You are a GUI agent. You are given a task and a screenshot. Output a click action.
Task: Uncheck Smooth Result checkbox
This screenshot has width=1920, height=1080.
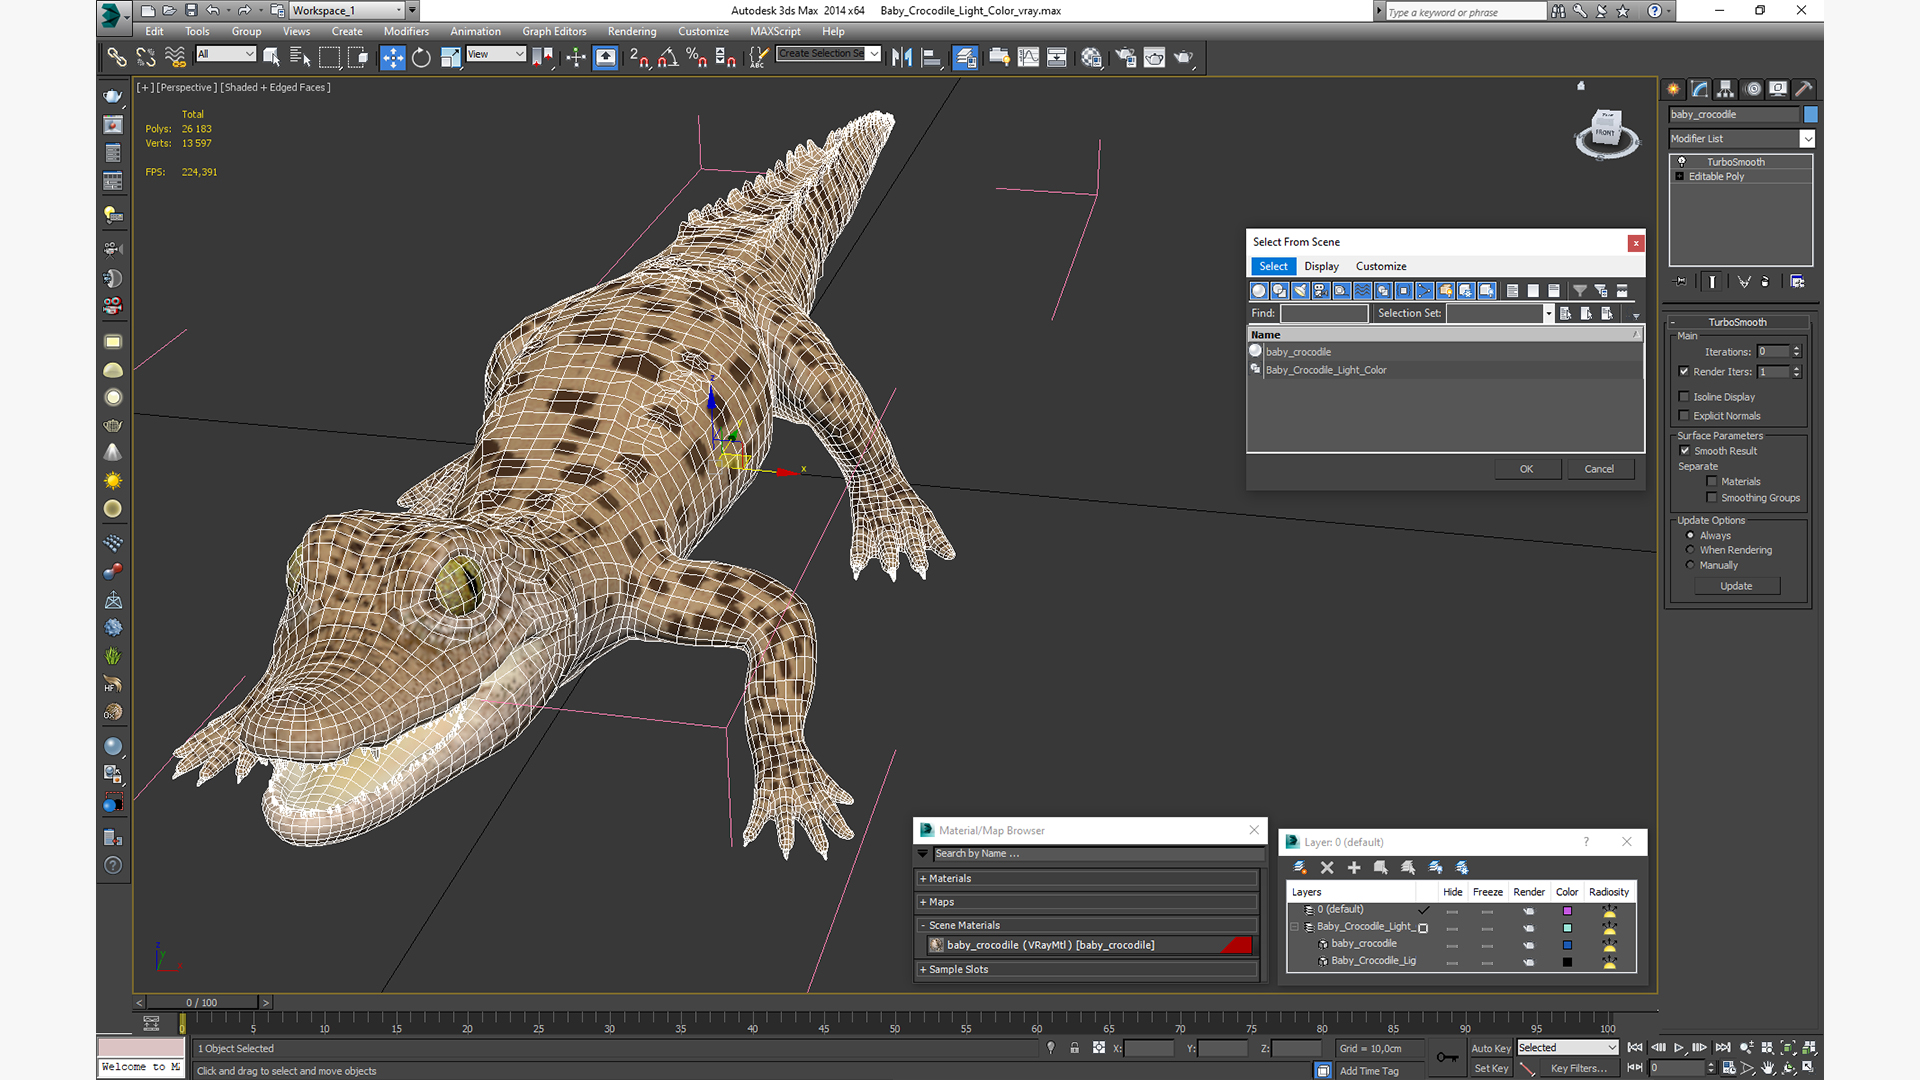pos(1685,451)
